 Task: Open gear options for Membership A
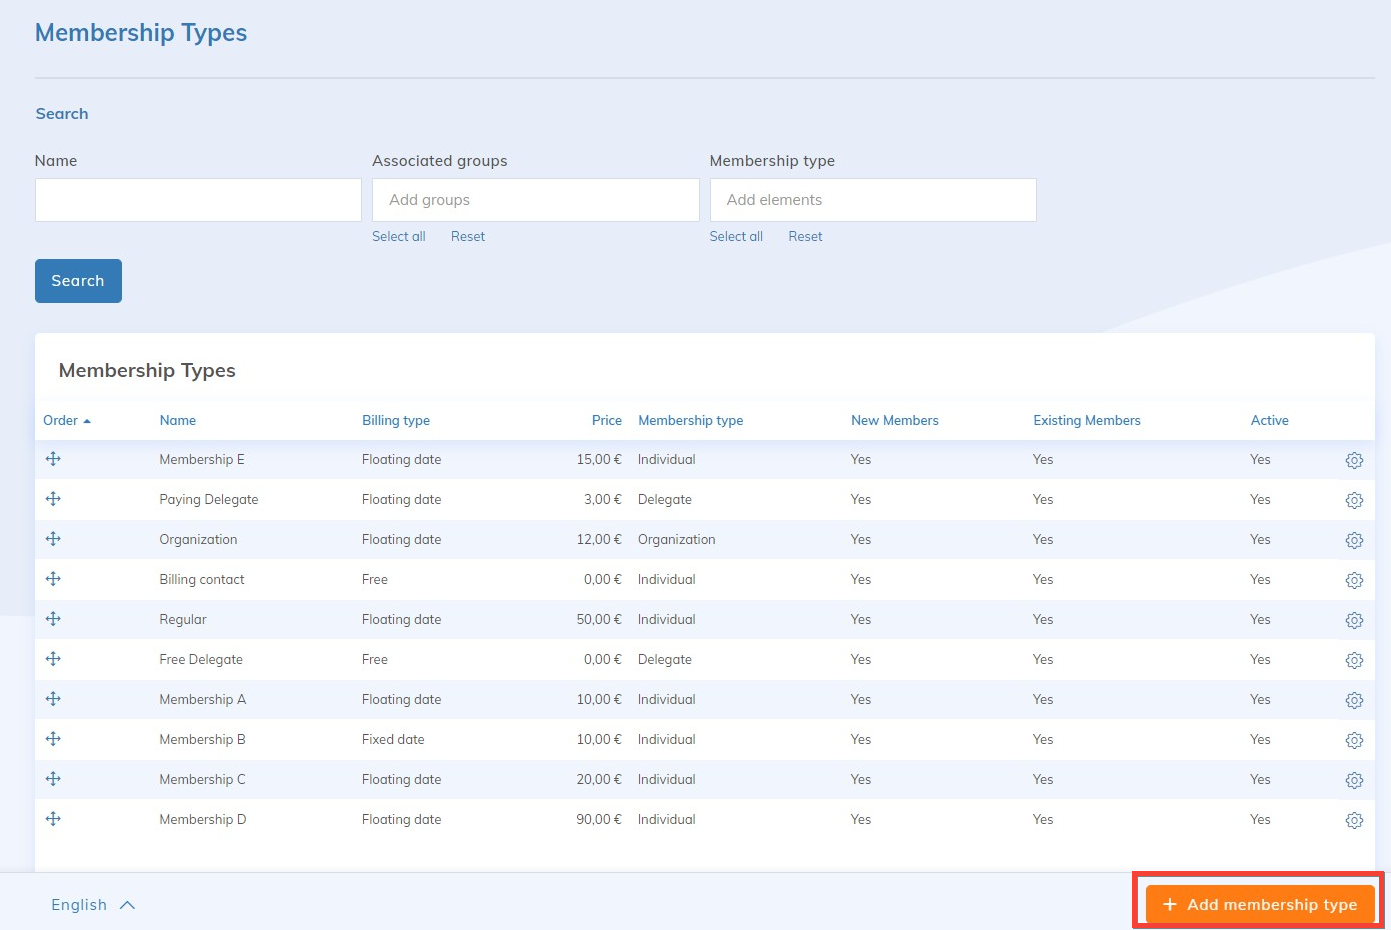1354,700
